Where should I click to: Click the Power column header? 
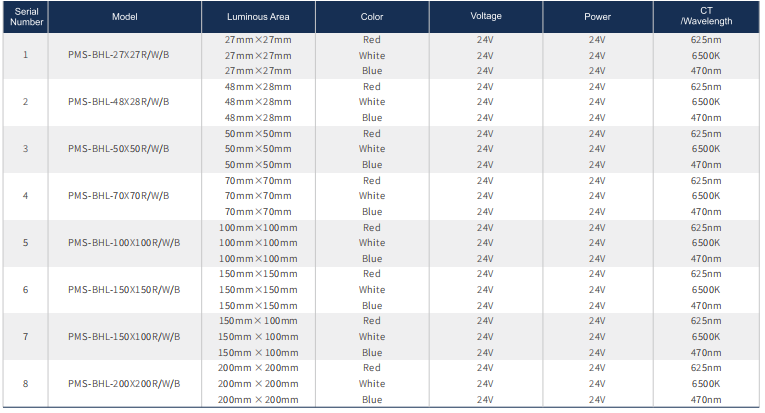click(597, 17)
